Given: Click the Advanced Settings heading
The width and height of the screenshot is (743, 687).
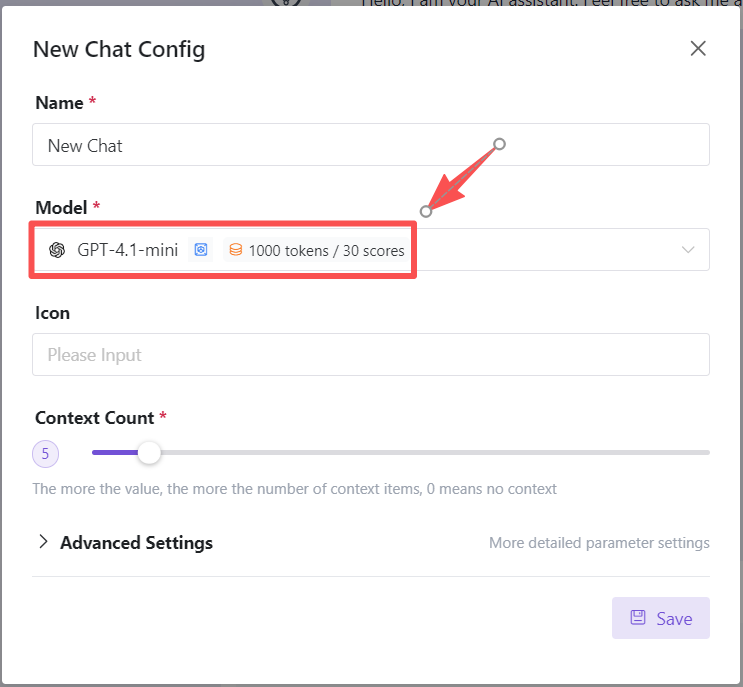Looking at the screenshot, I should (x=136, y=543).
